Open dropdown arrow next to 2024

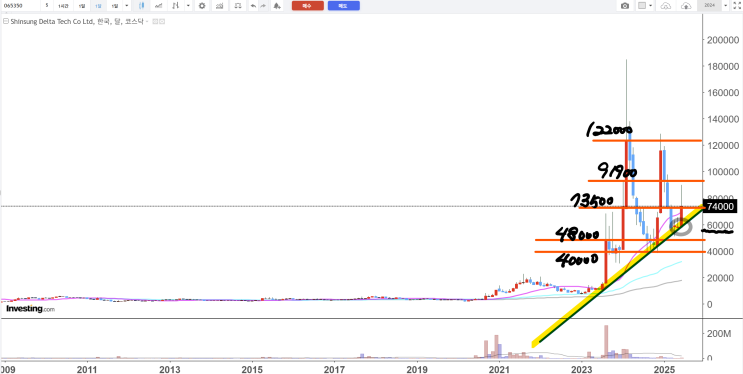coord(725,6)
